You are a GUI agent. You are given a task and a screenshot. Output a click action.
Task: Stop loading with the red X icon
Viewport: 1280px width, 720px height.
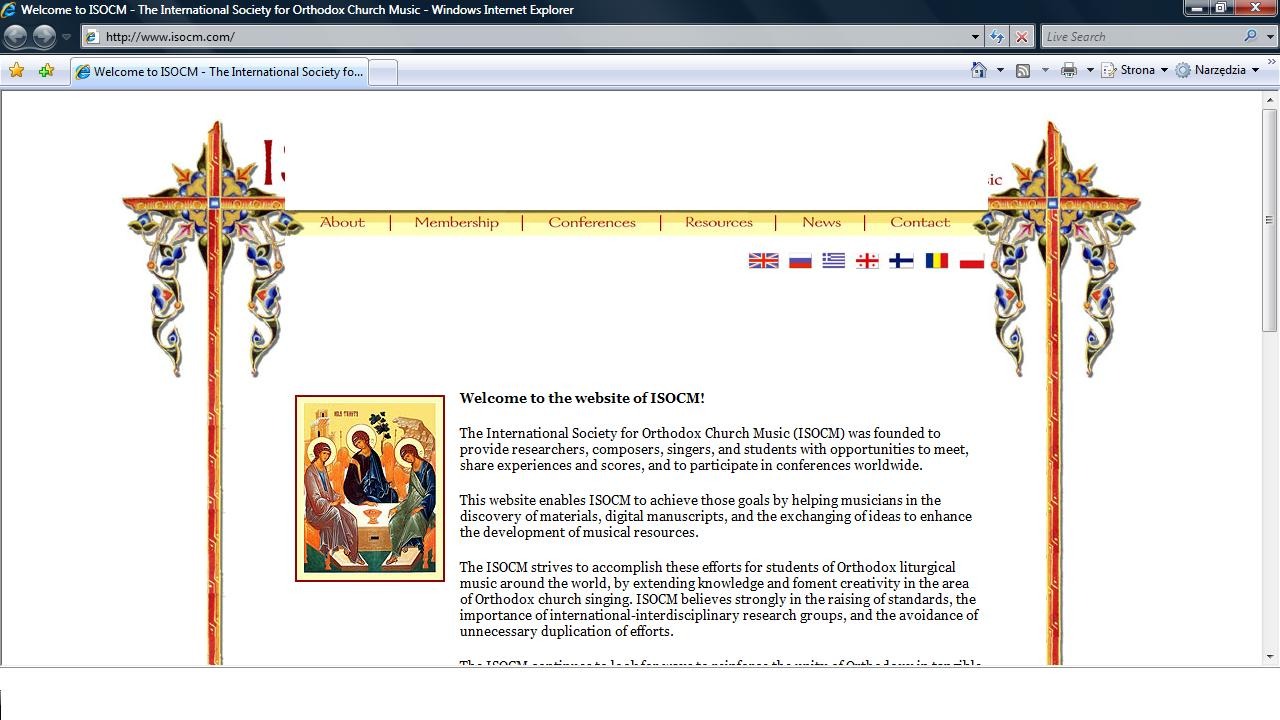1021,37
